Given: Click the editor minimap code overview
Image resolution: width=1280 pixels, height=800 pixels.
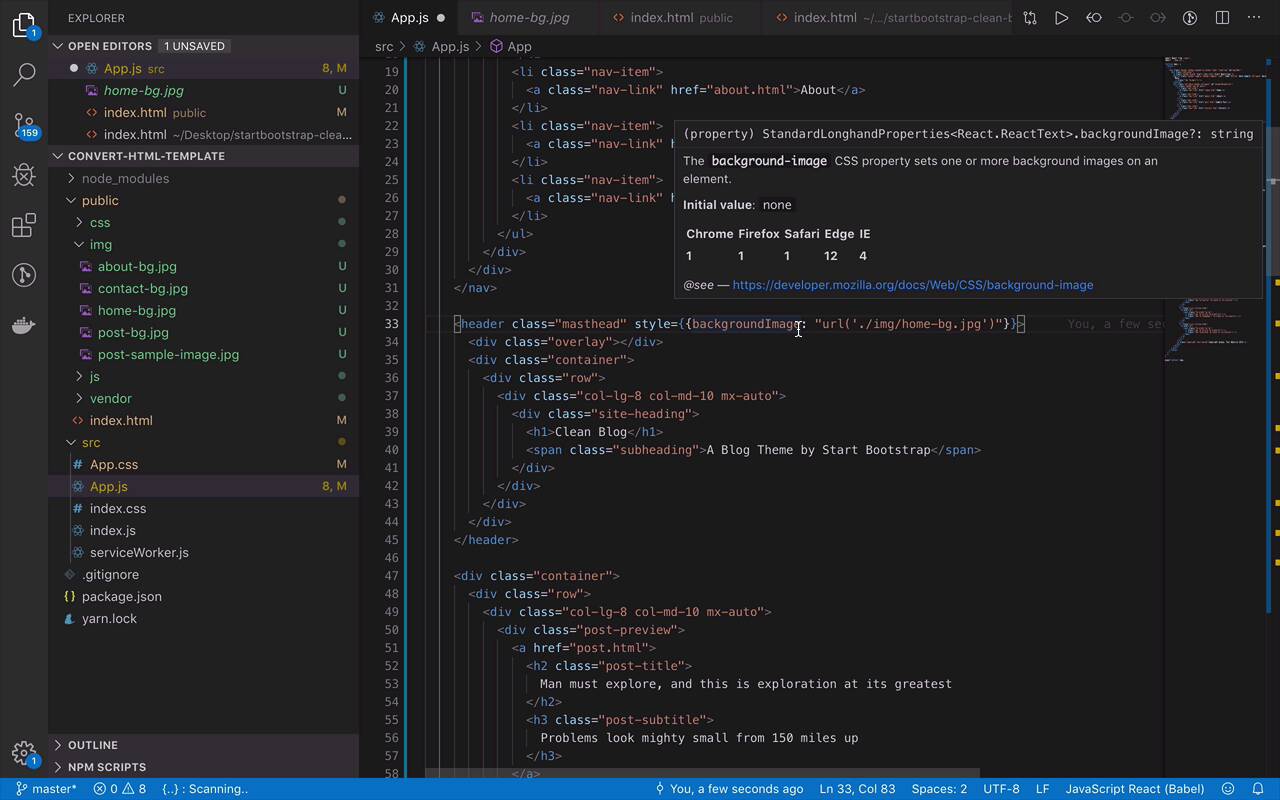Looking at the screenshot, I should (1215, 210).
